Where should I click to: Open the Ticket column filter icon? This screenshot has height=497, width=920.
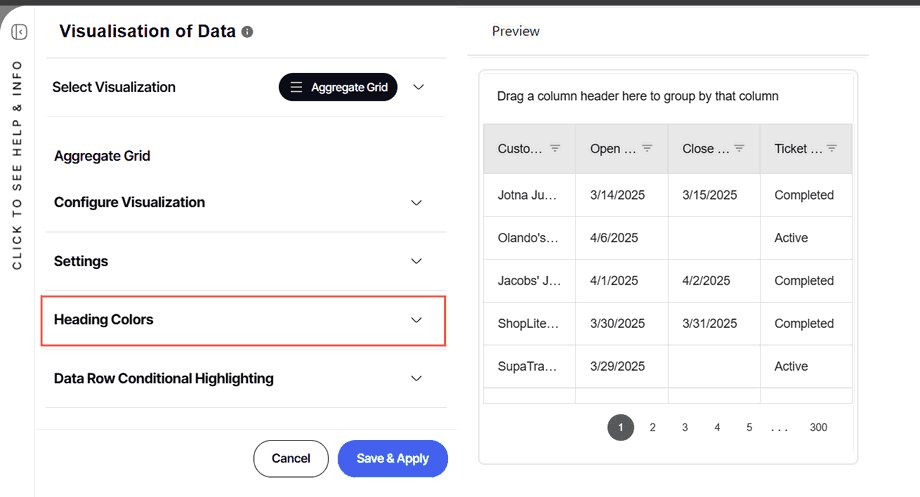(831, 148)
